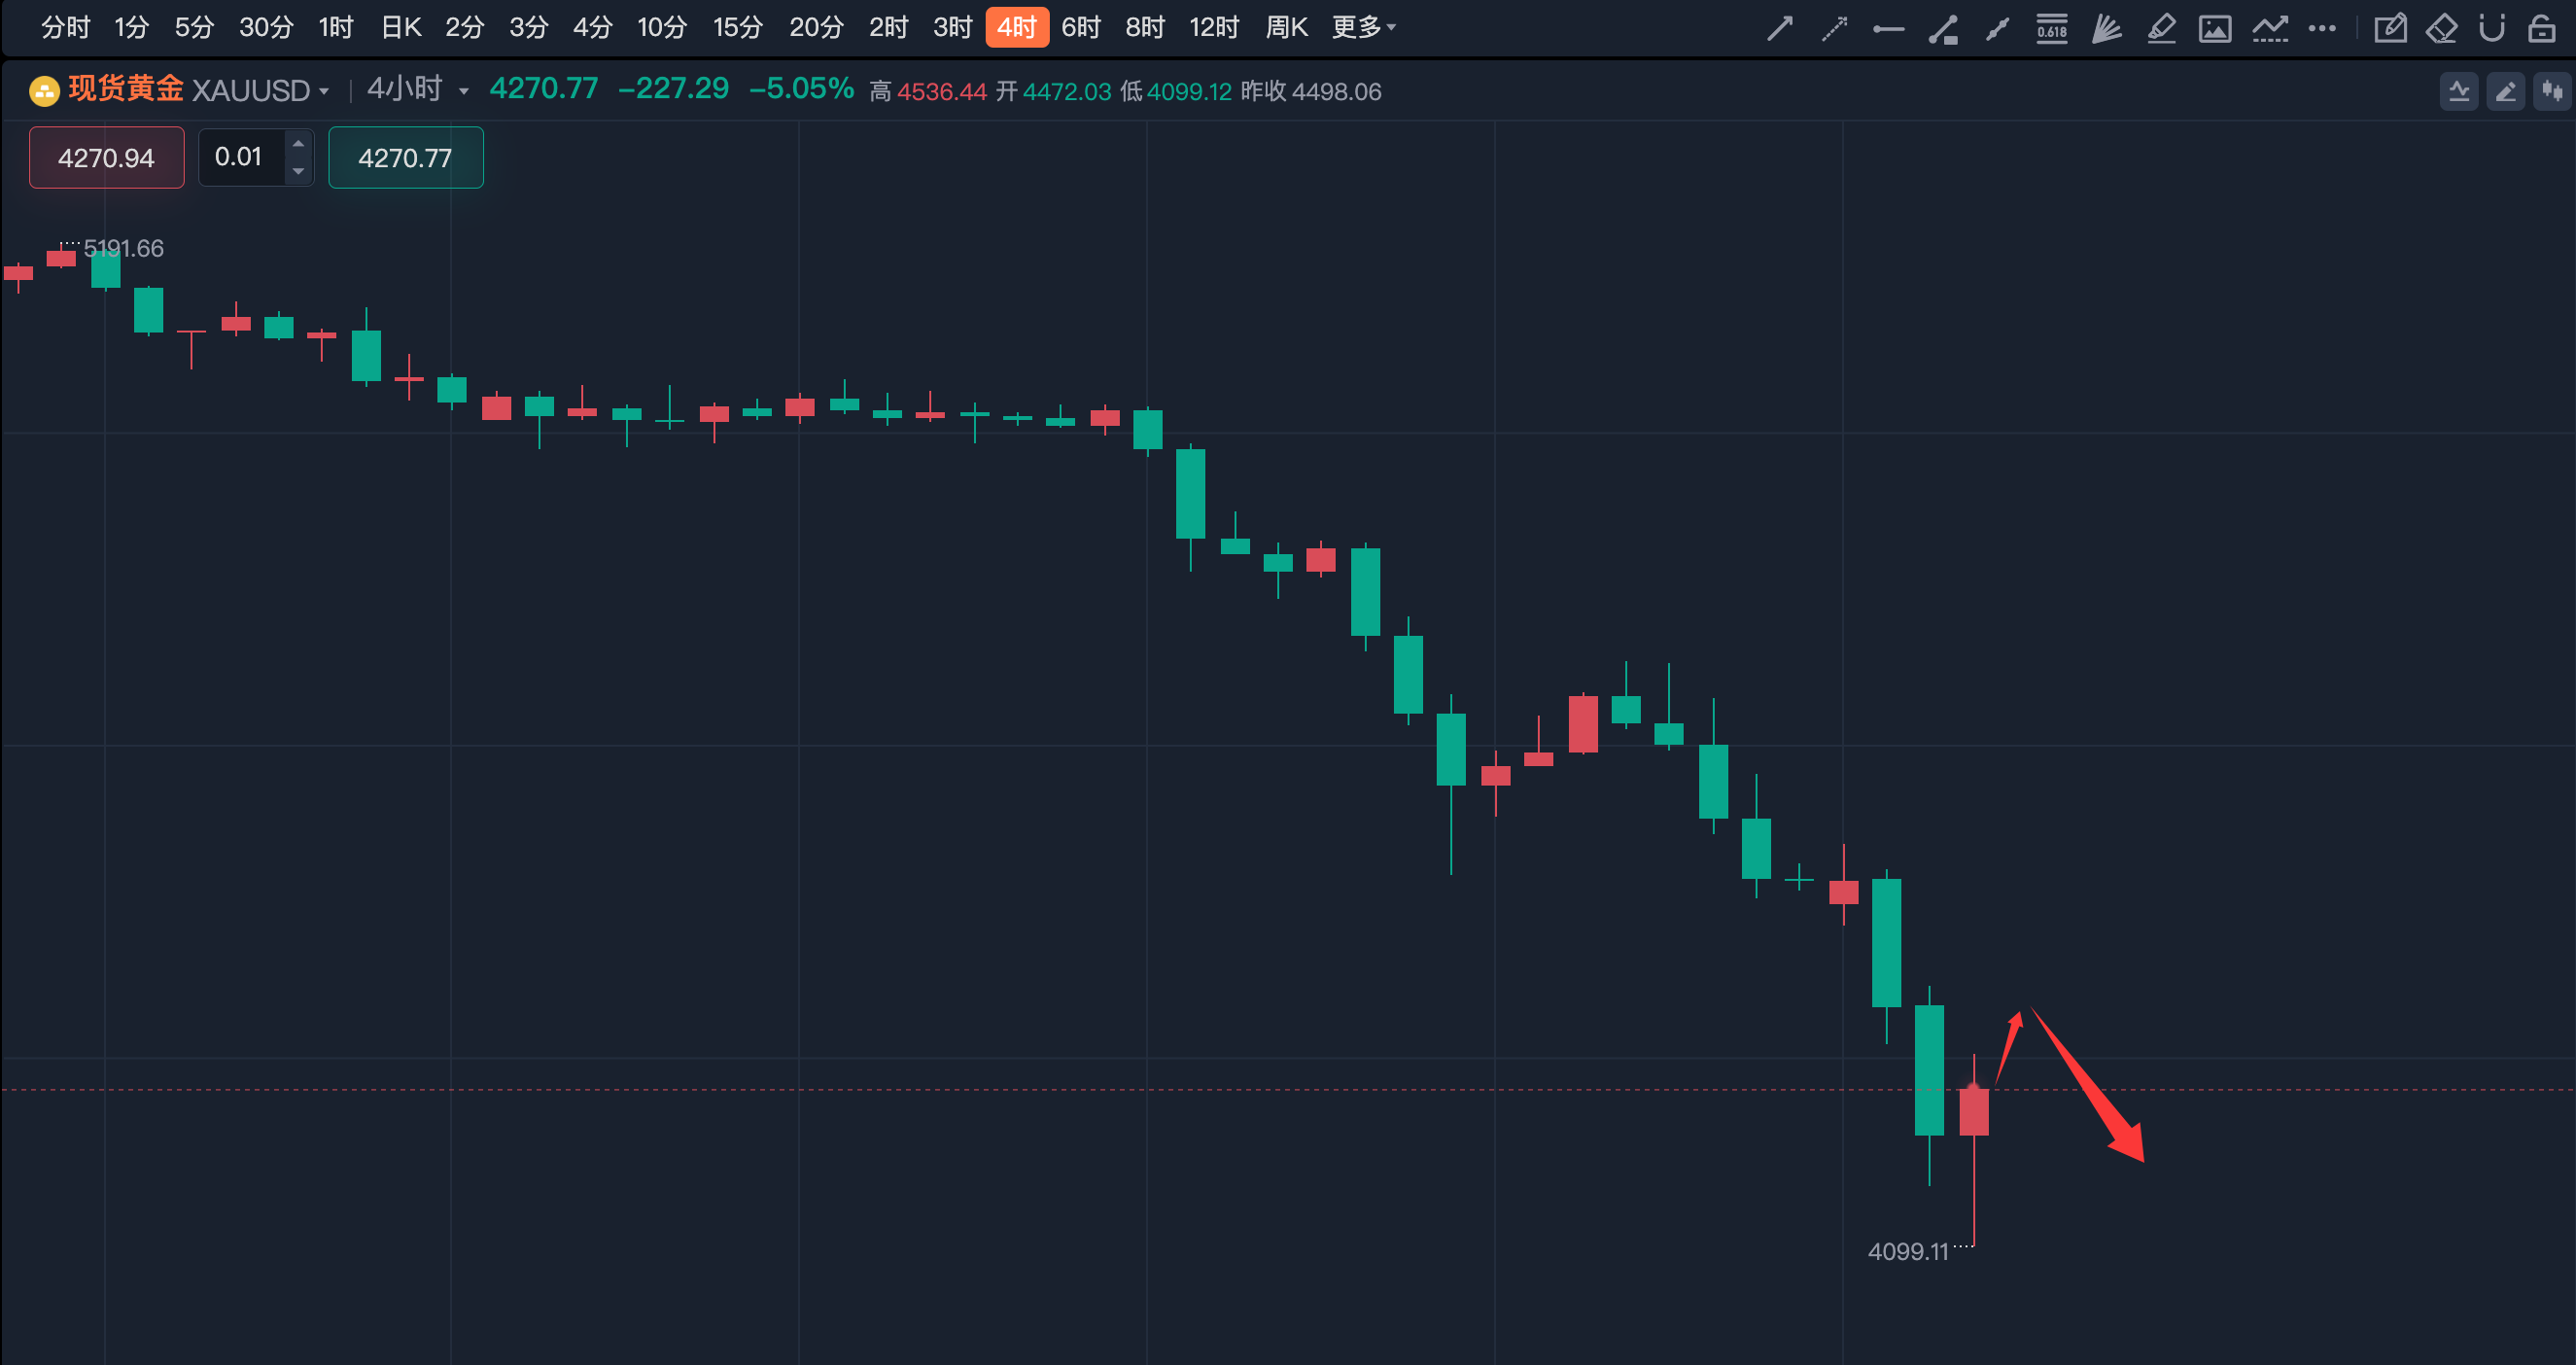Screen dimensions: 2576x1365
Task: Open the Fibonacci 0.618 retracement tool
Action: point(2051,28)
